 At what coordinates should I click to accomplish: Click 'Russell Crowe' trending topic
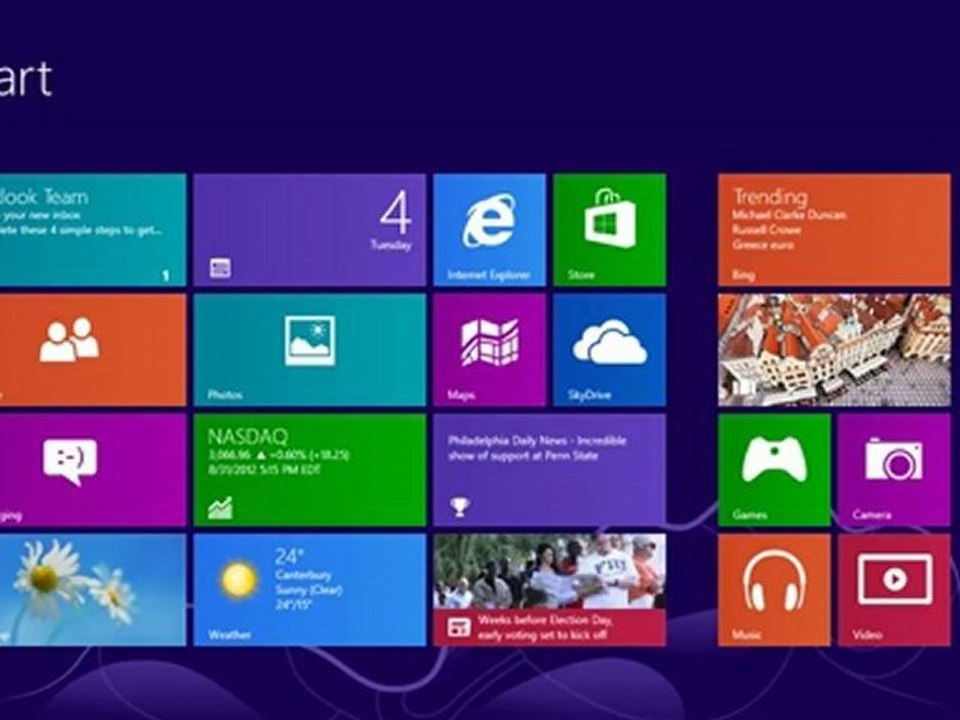(x=767, y=230)
